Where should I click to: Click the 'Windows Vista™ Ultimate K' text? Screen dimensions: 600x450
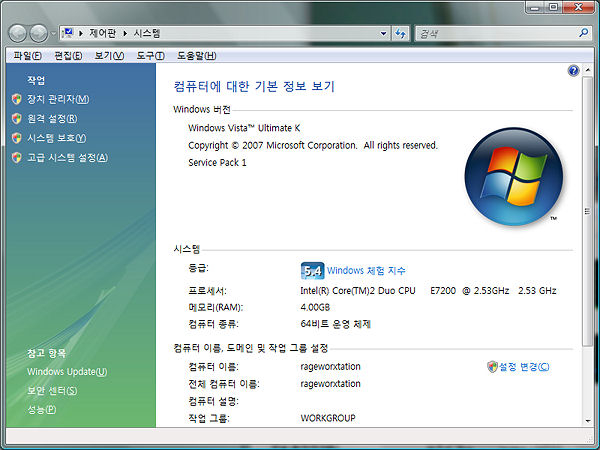click(x=244, y=128)
